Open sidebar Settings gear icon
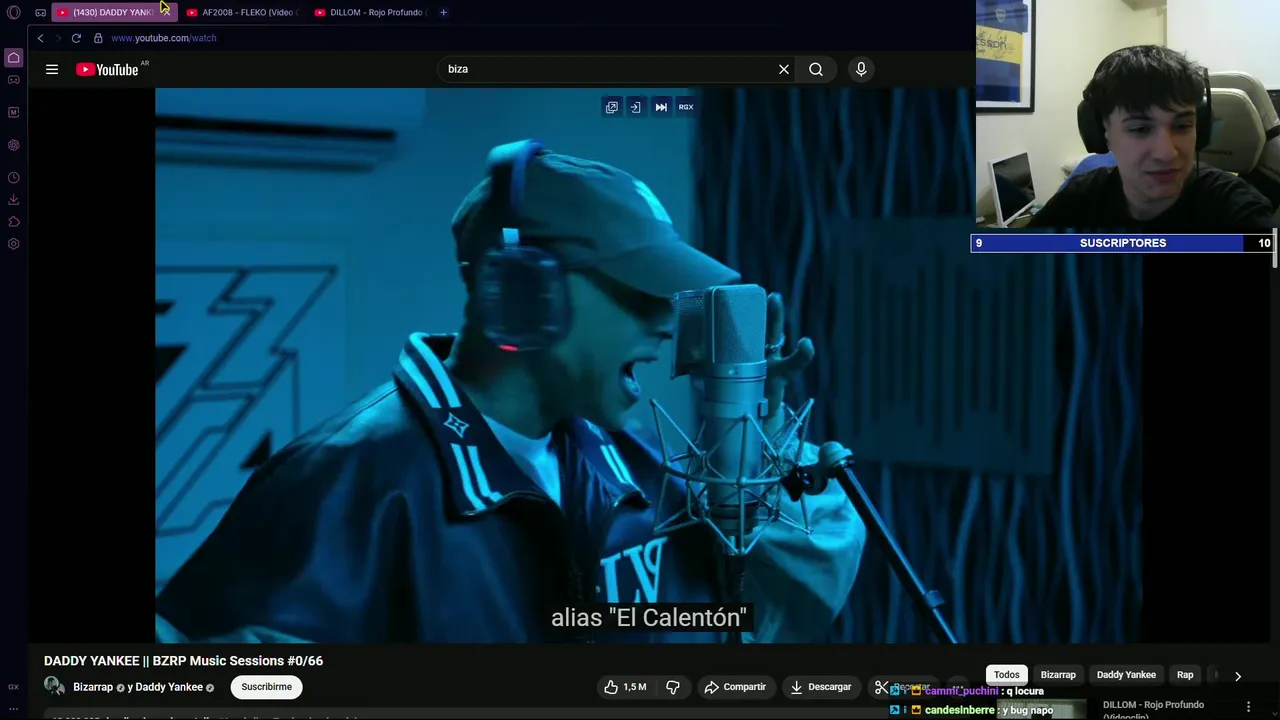Viewport: 1280px width, 720px height. click(13, 244)
